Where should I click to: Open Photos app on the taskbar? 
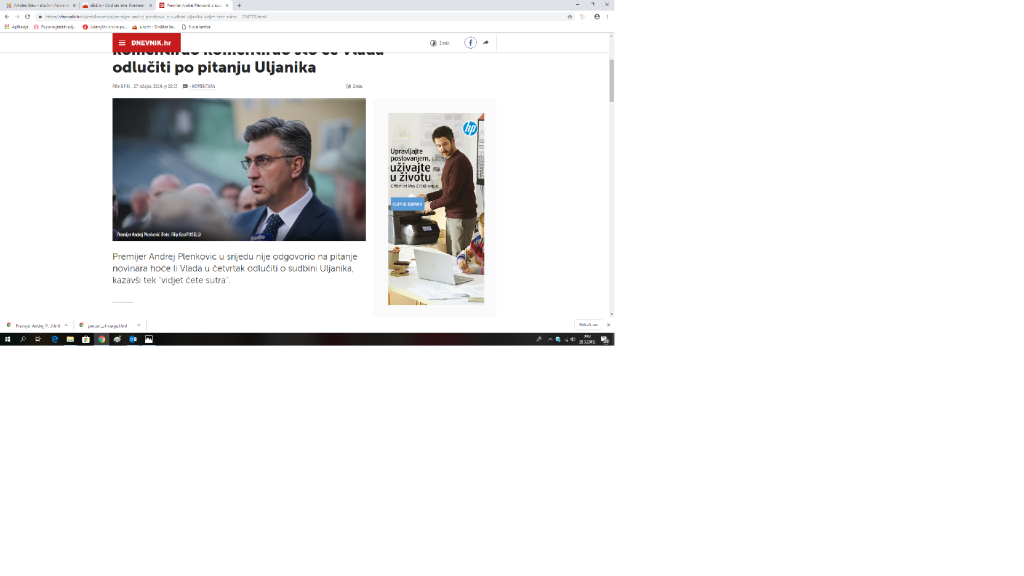[149, 340]
